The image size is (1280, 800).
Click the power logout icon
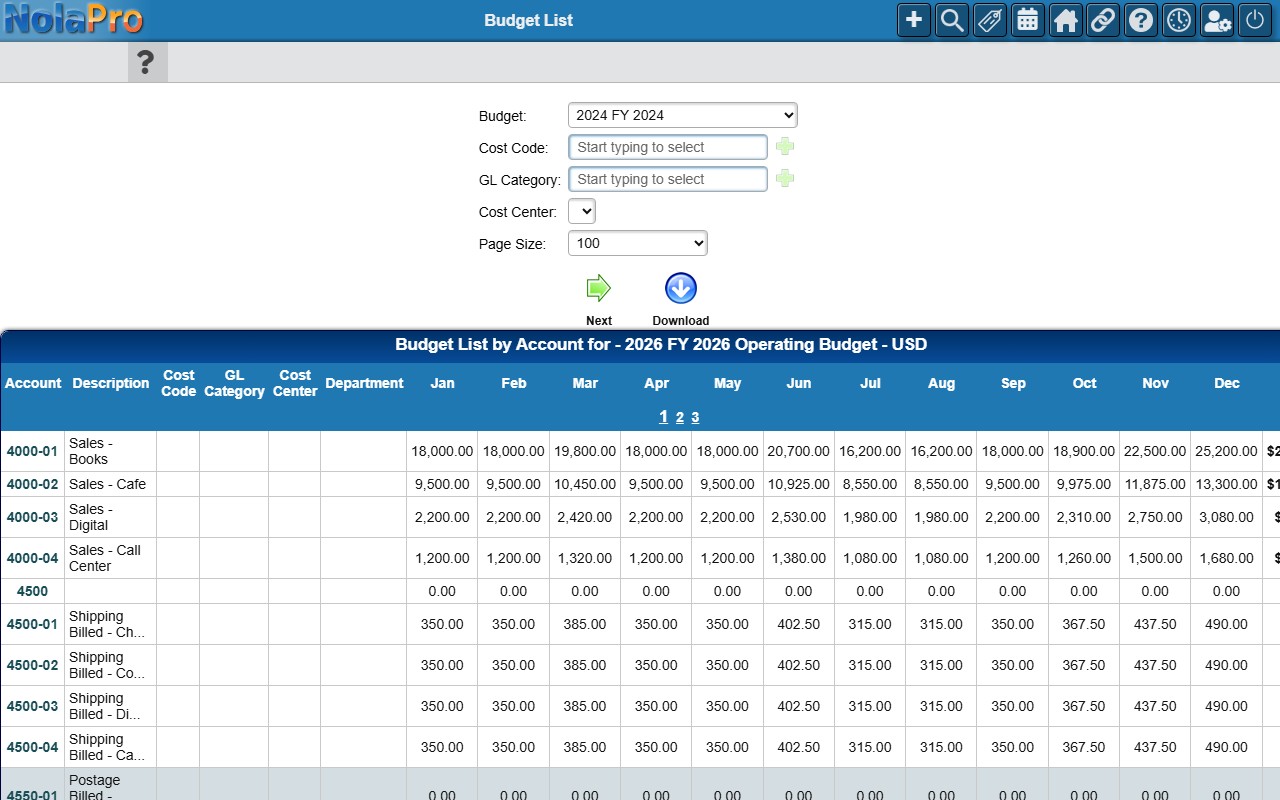click(1255, 20)
